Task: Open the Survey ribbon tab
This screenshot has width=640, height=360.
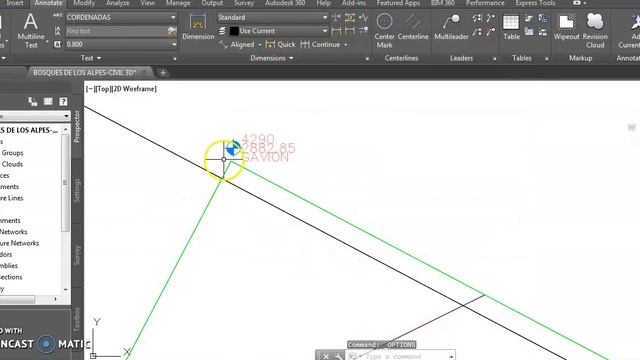Action: click(x=244, y=3)
